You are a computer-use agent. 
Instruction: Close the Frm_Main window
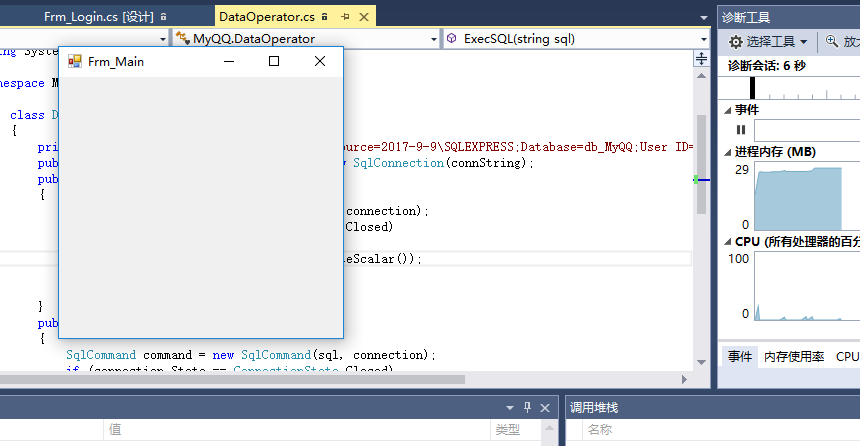[320, 61]
